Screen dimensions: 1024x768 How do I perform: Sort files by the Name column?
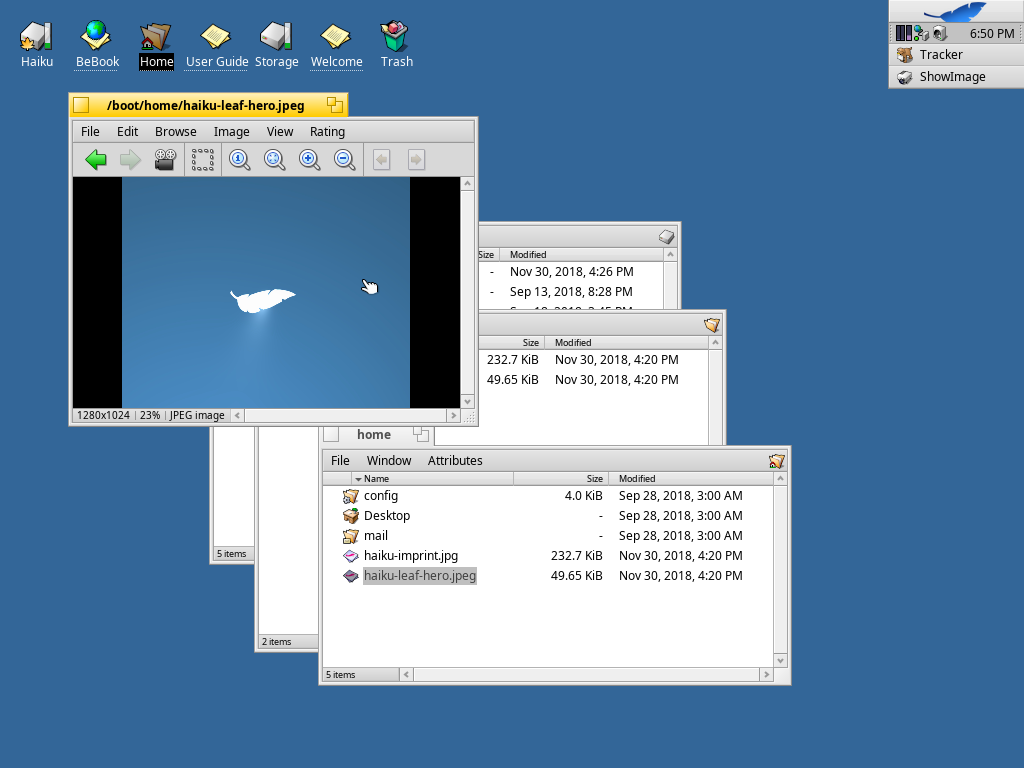[432, 479]
